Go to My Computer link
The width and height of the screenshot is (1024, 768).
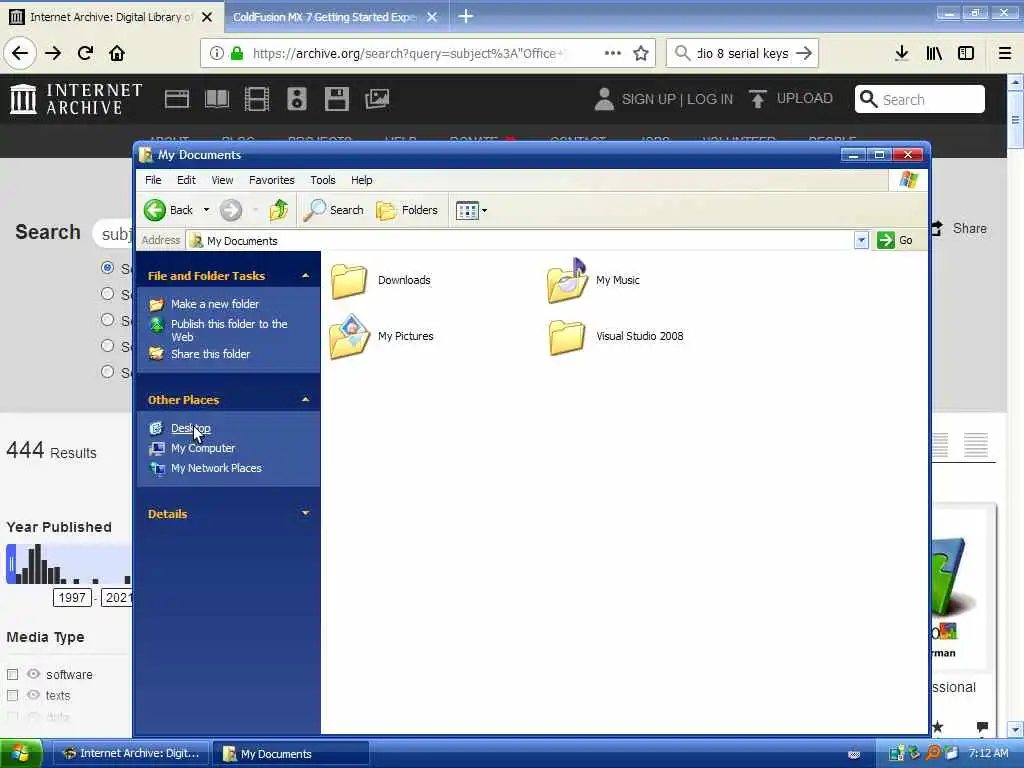202,448
